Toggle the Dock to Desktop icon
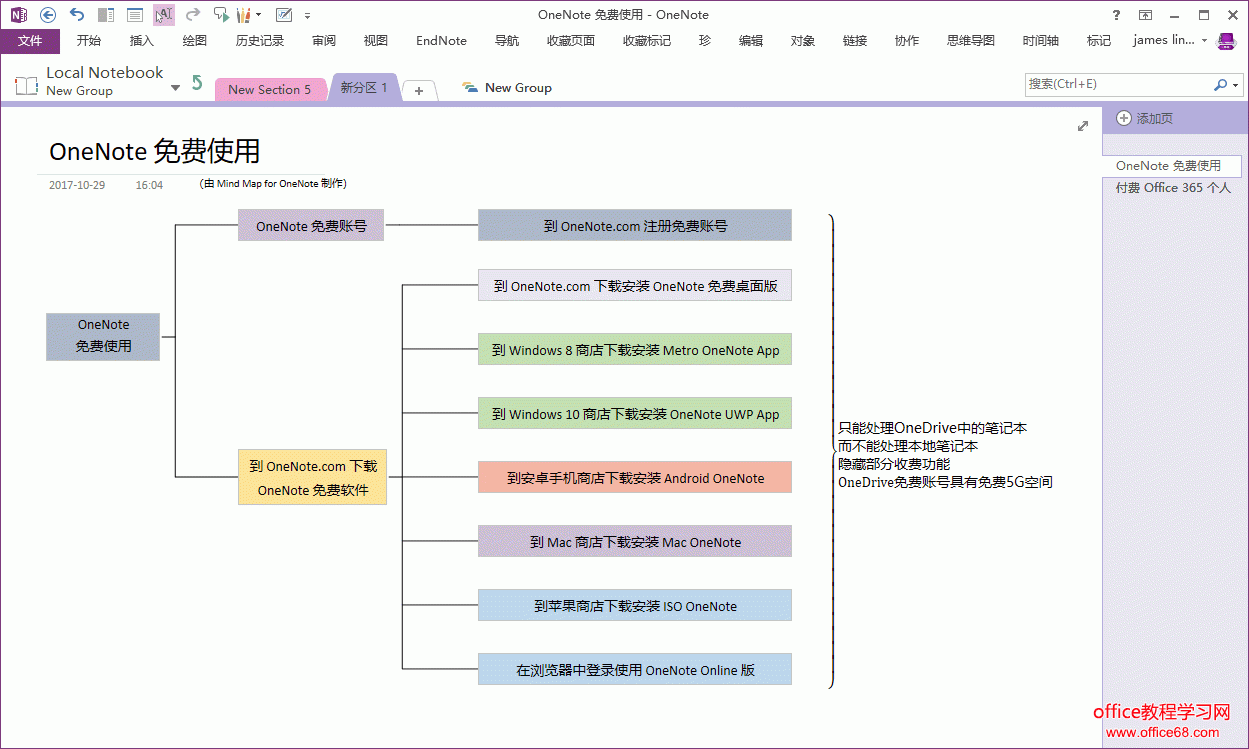 (x=106, y=15)
